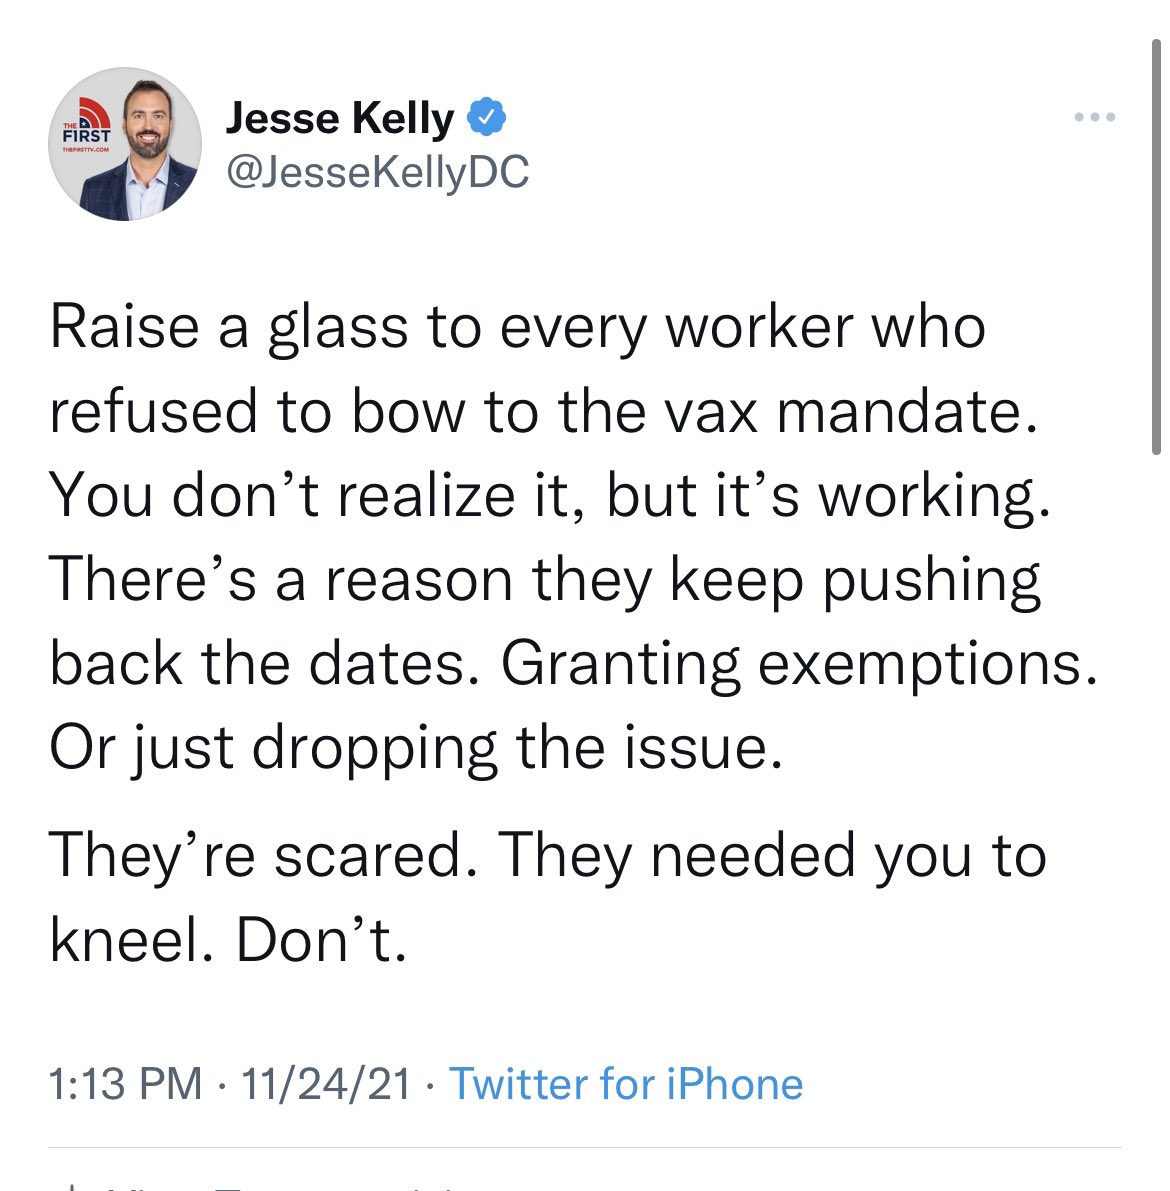Screen dimensions: 1170x1191
Task: Click the sentence "They're scared."
Action: [x=264, y=856]
